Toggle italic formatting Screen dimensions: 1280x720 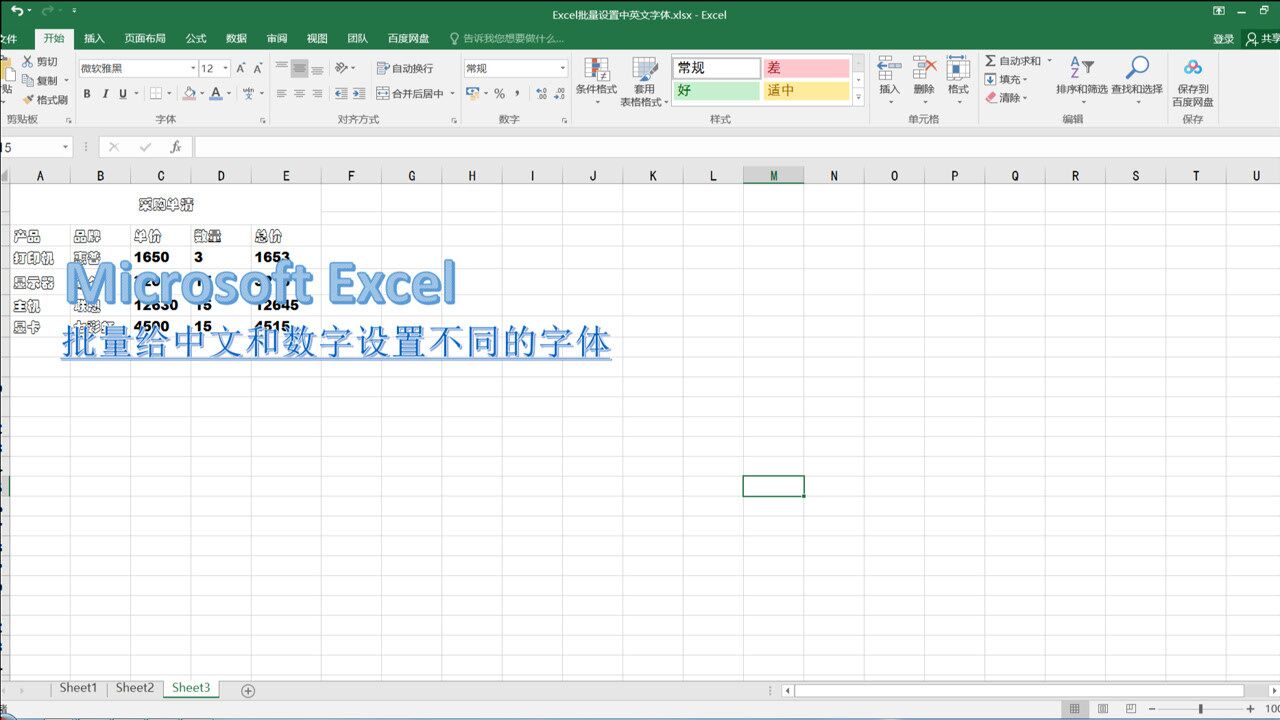[105, 93]
